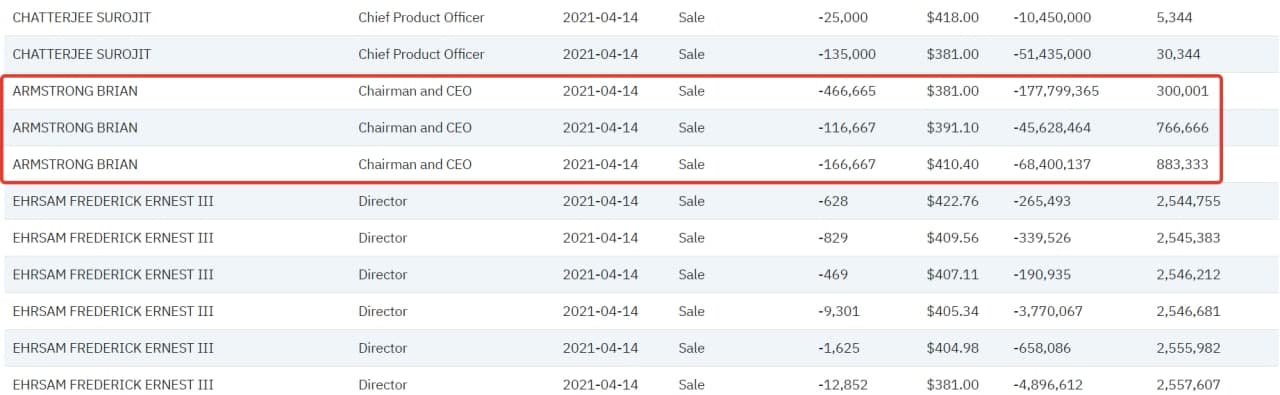Click the 766,666 shares owned cell
Screen dimensions: 1280x395
pos(1182,128)
